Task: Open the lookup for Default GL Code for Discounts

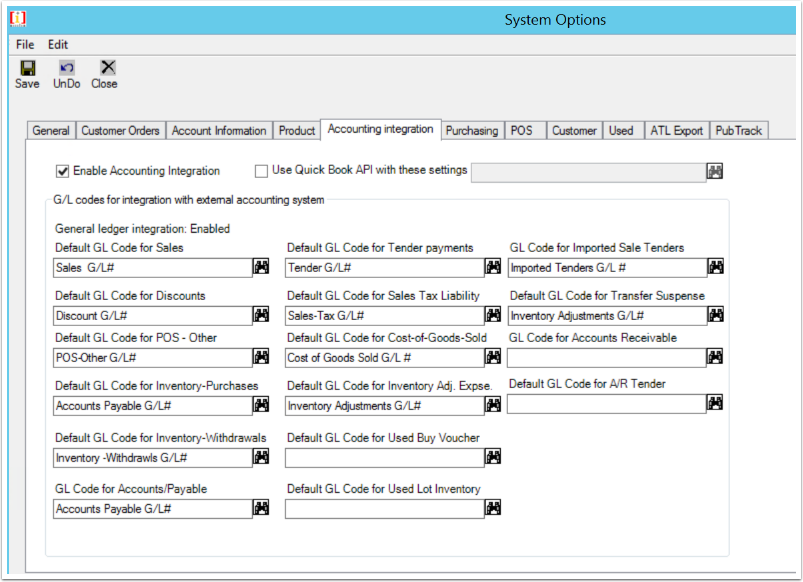Action: pyautogui.click(x=261, y=315)
